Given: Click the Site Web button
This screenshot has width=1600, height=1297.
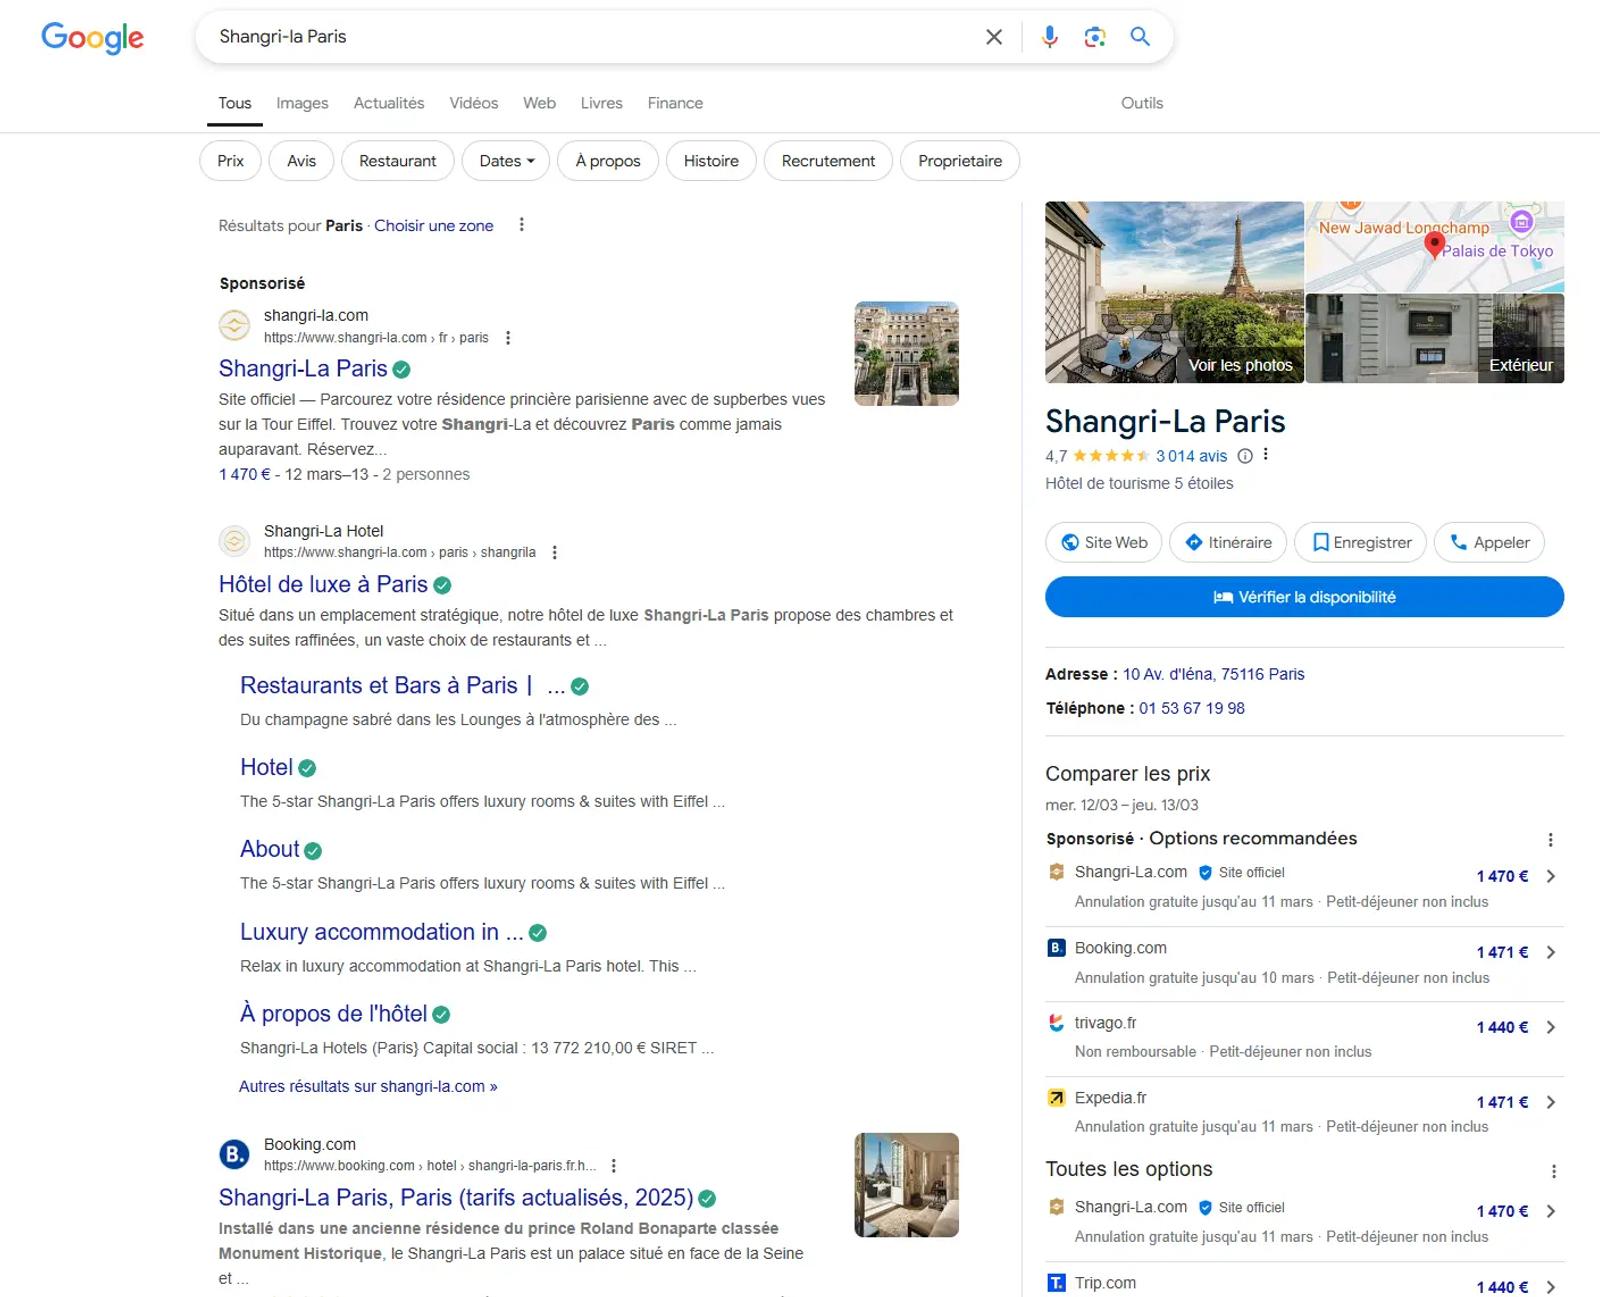Looking at the screenshot, I should tap(1104, 542).
